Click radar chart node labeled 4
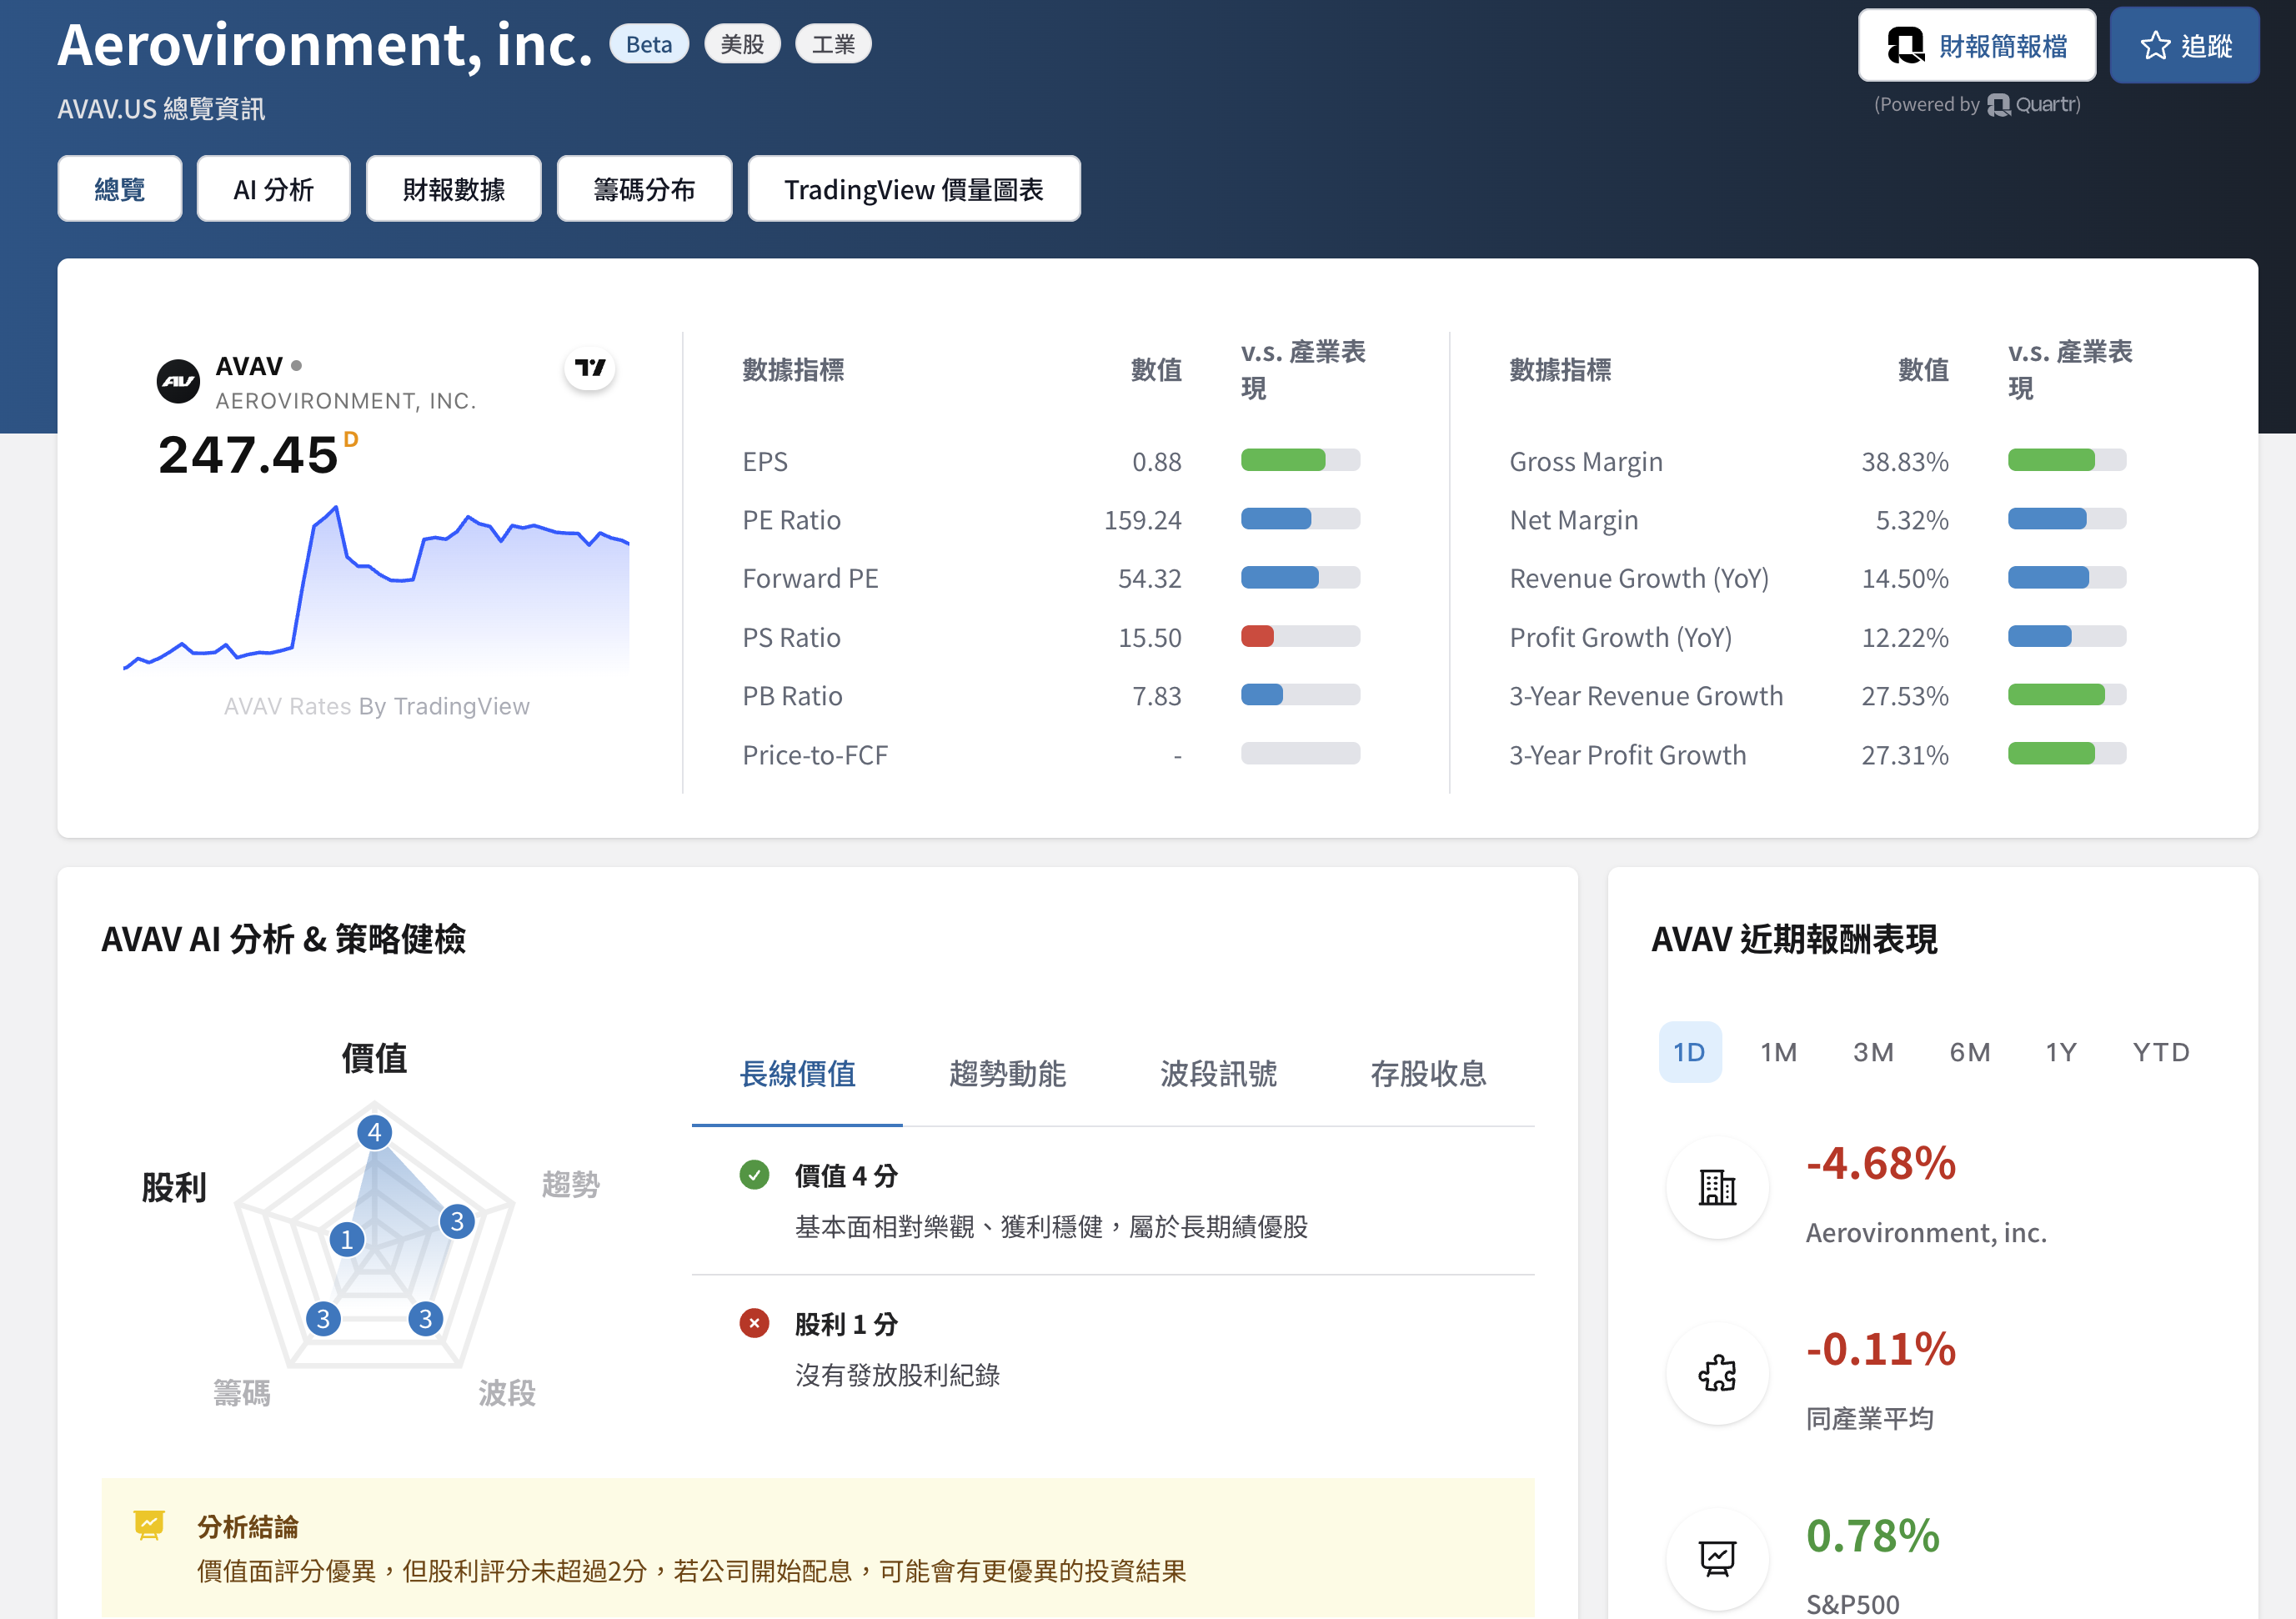Screen dimensions: 2296x1619 click(x=374, y=1132)
